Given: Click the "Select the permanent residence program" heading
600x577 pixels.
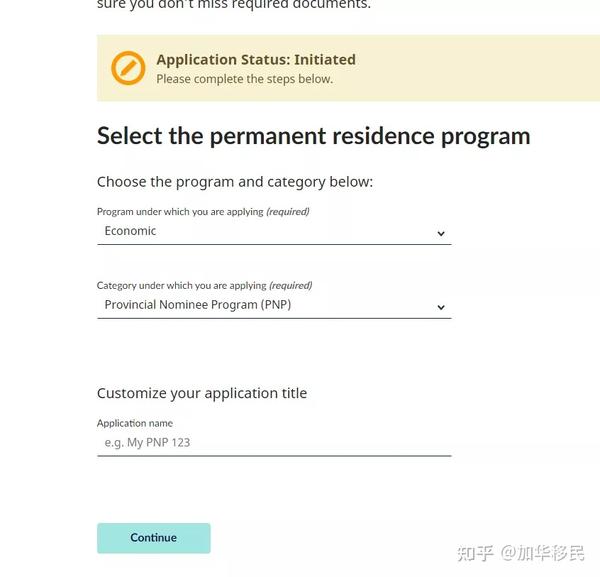Looking at the screenshot, I should pyautogui.click(x=313, y=136).
